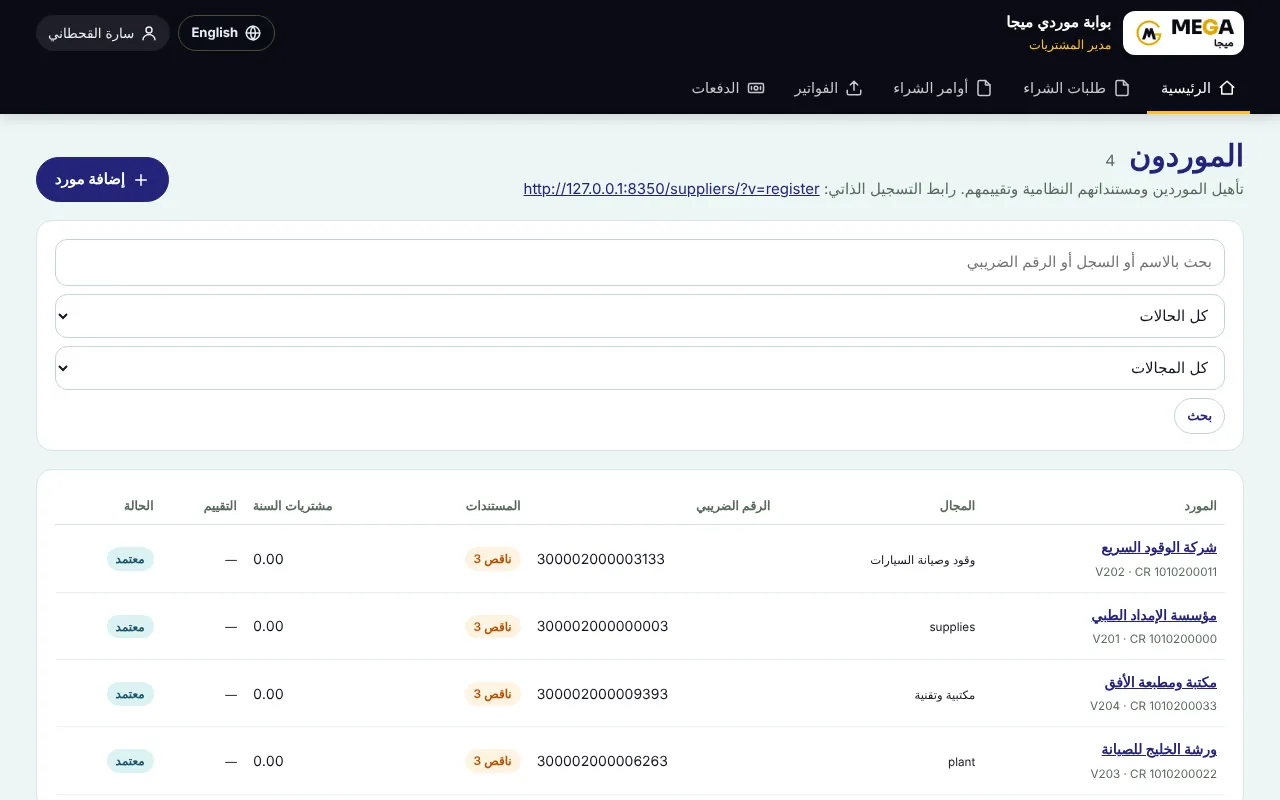Click the payments banknote icon
1280x800 pixels.
tap(756, 88)
